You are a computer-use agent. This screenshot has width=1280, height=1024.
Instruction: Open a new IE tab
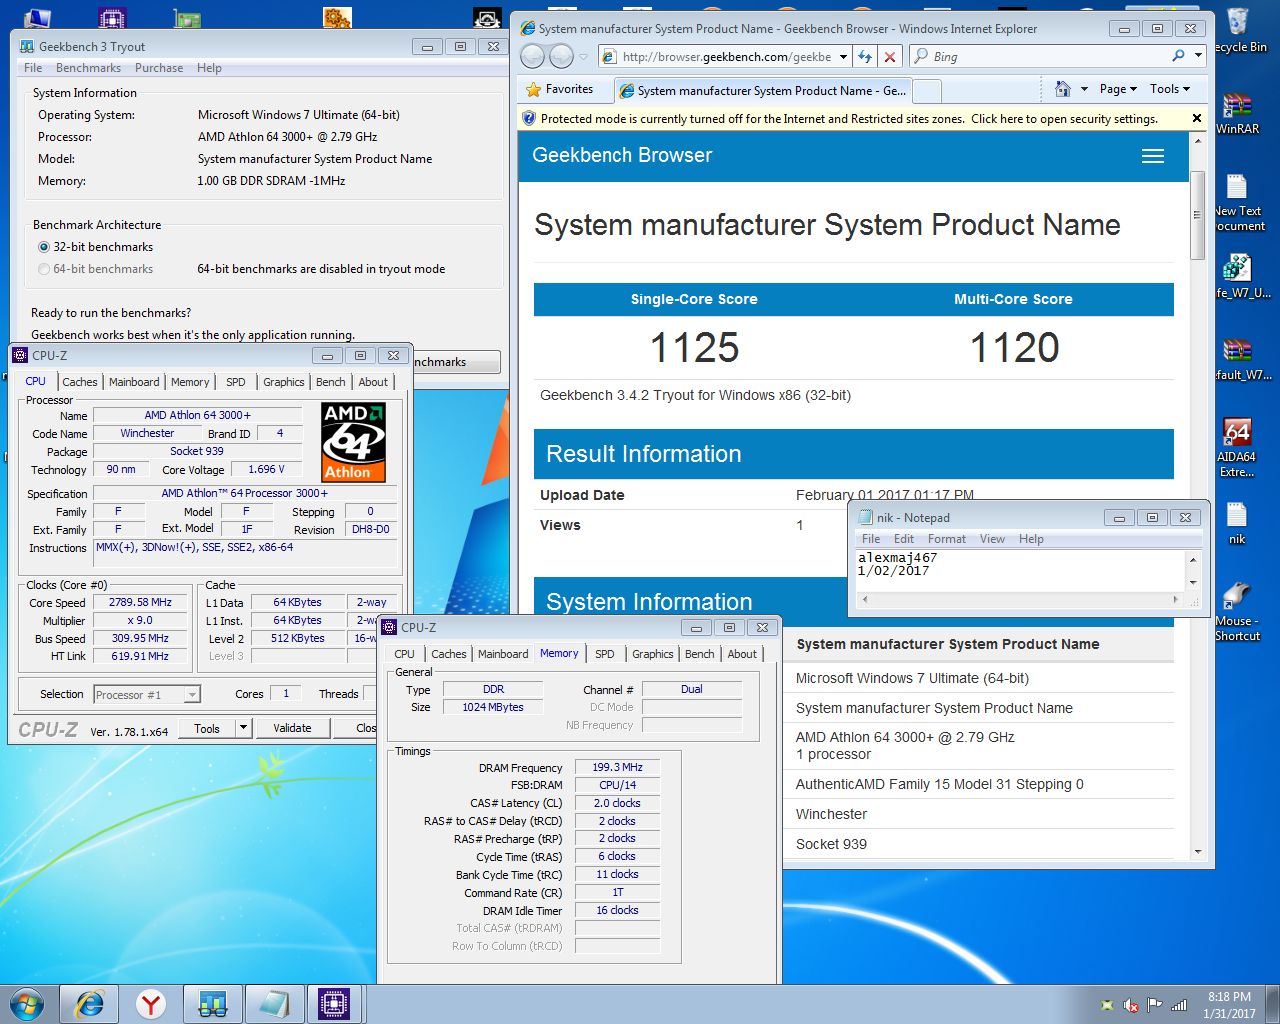927,91
